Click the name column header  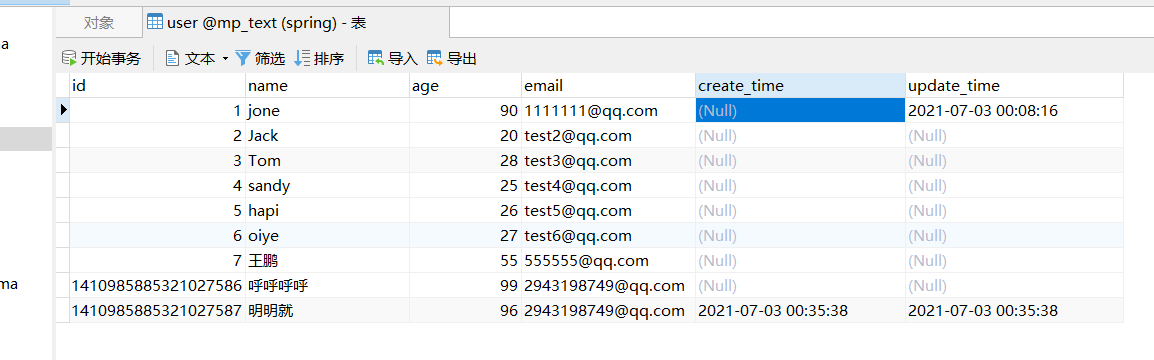(328, 85)
